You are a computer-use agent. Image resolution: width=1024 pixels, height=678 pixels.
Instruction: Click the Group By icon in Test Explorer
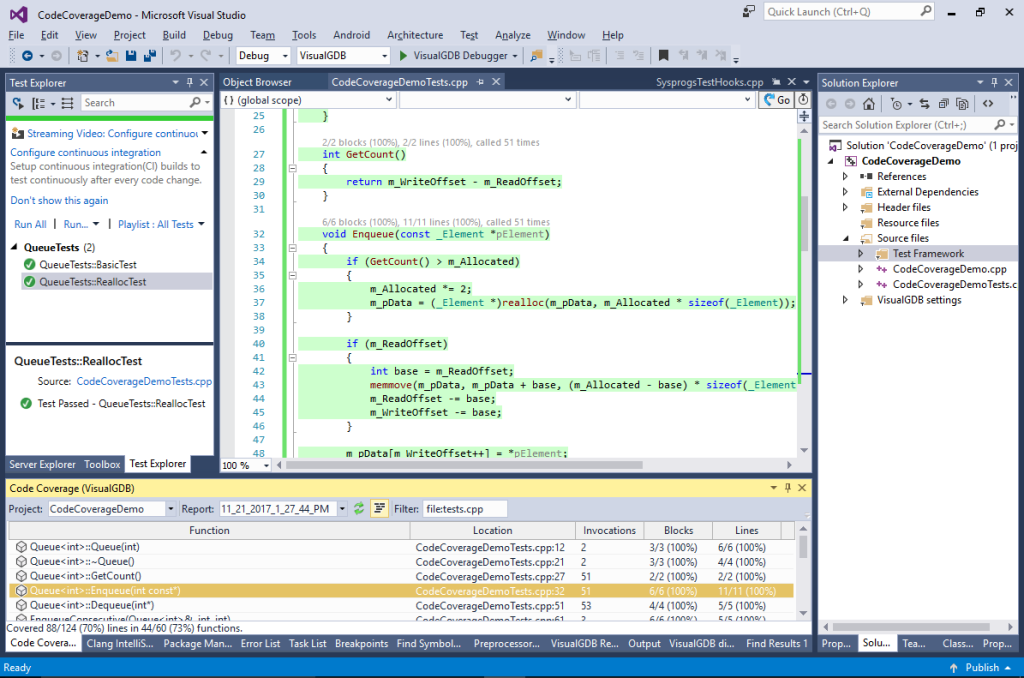pos(39,103)
